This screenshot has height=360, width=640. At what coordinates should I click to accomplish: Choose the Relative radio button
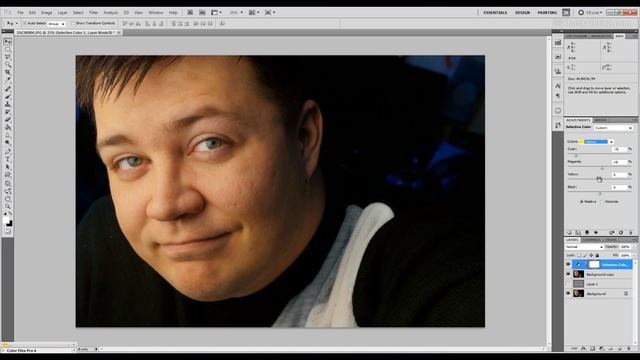point(582,202)
